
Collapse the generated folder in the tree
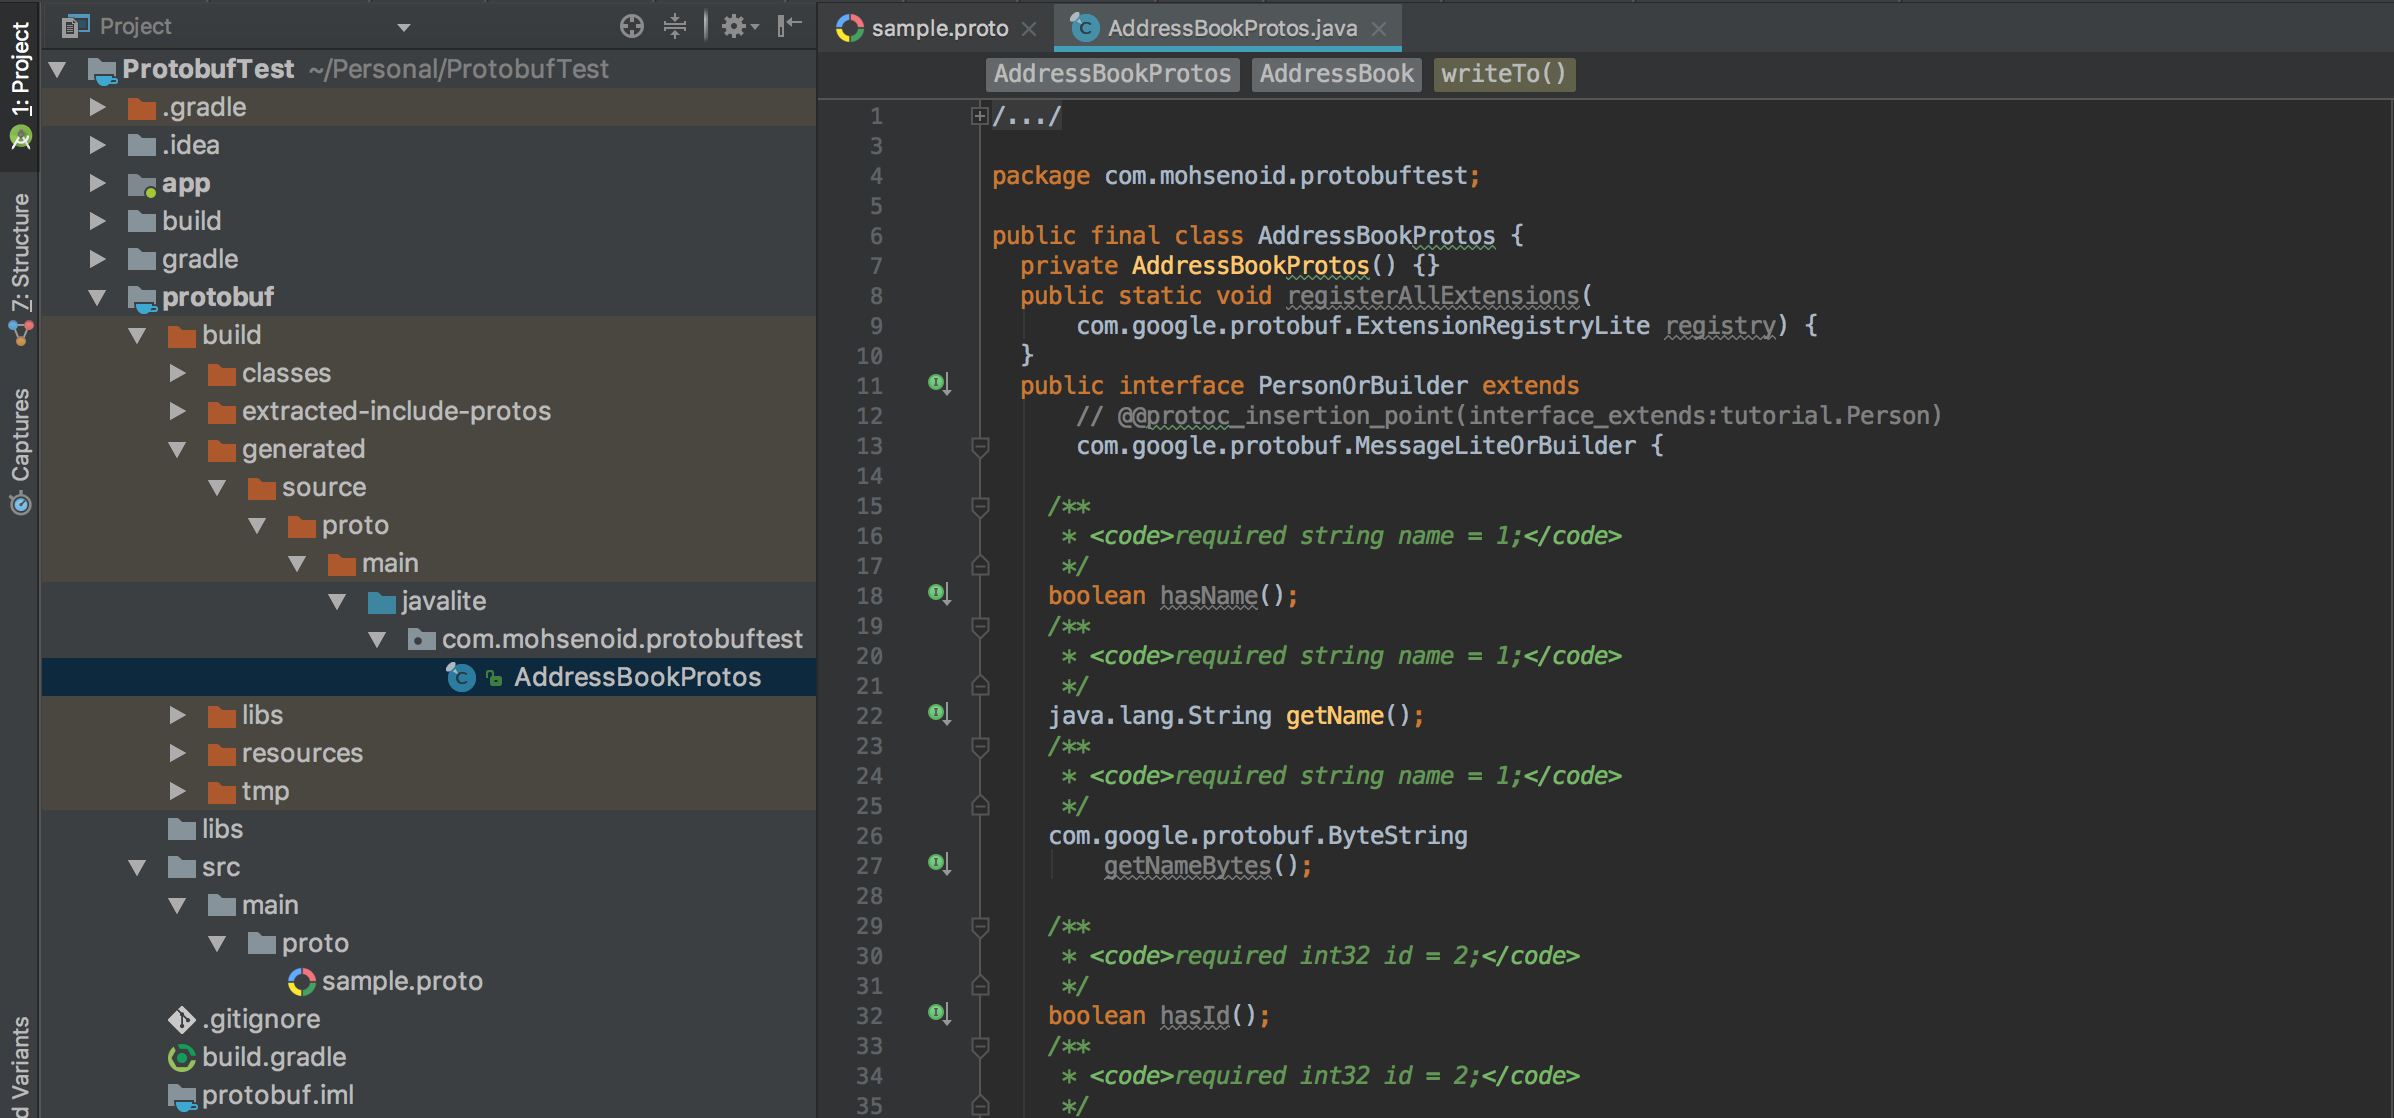pos(178,449)
